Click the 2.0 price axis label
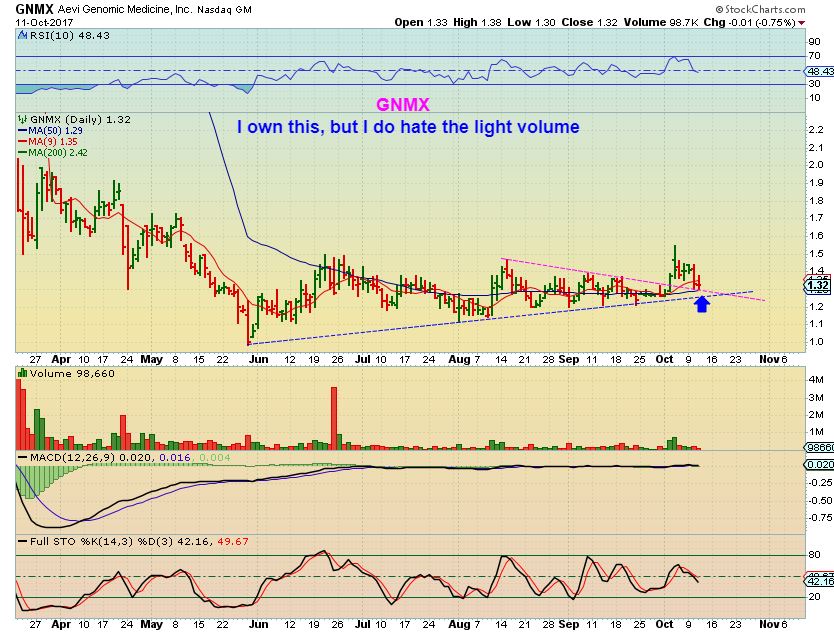This screenshot has width=834, height=634. pos(815,165)
